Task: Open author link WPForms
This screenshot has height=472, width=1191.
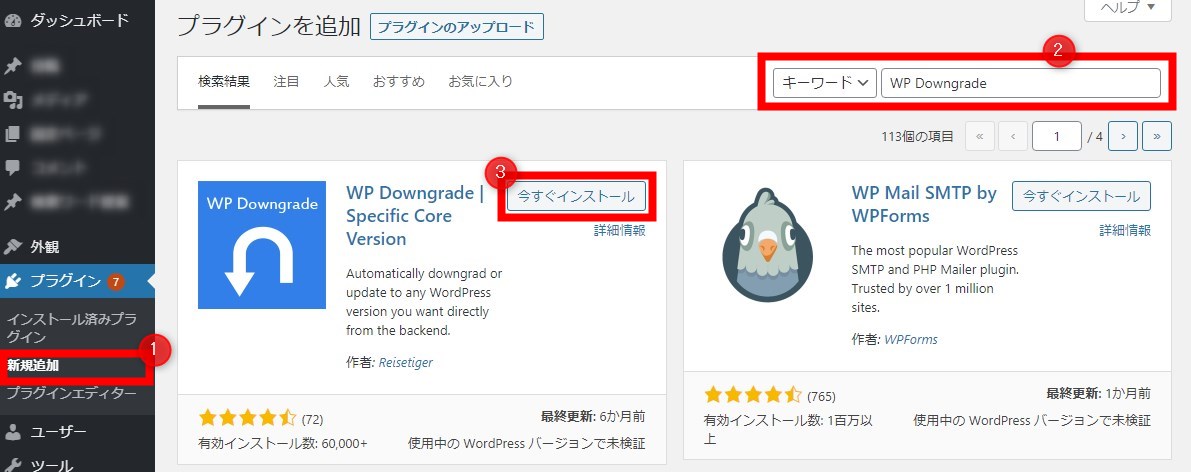Action: (x=911, y=340)
